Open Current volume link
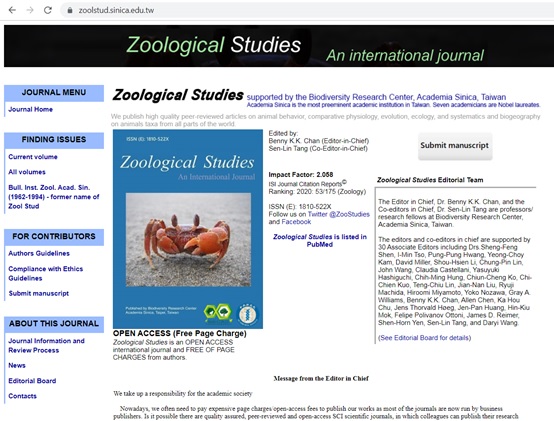The image size is (554, 421). pyautogui.click(x=33, y=157)
